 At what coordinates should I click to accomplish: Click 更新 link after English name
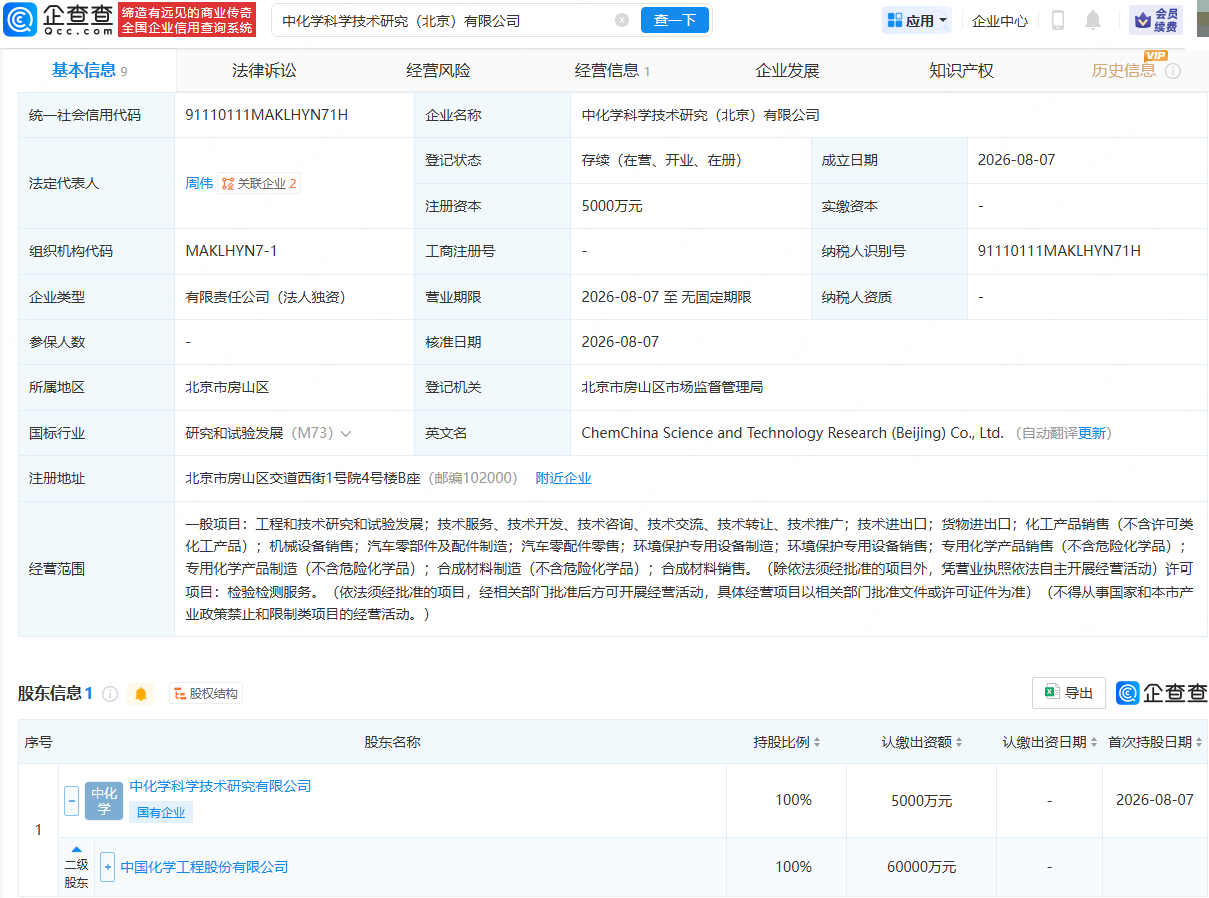click(1092, 434)
